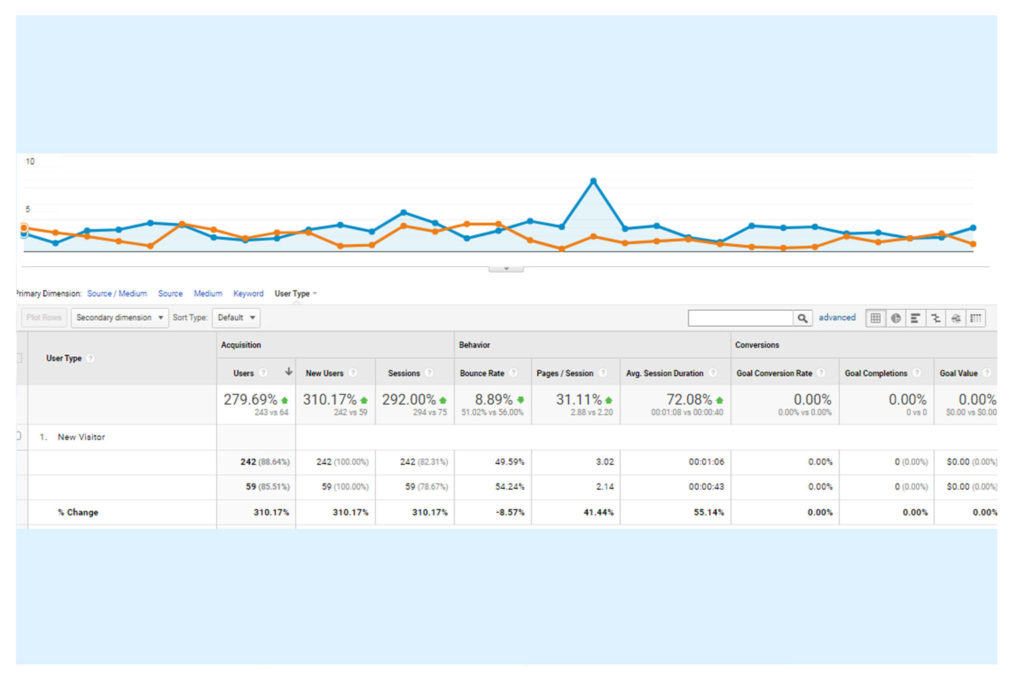Tick the New Visitor row checkbox
1024x683 pixels.
pyautogui.click(x=19, y=436)
